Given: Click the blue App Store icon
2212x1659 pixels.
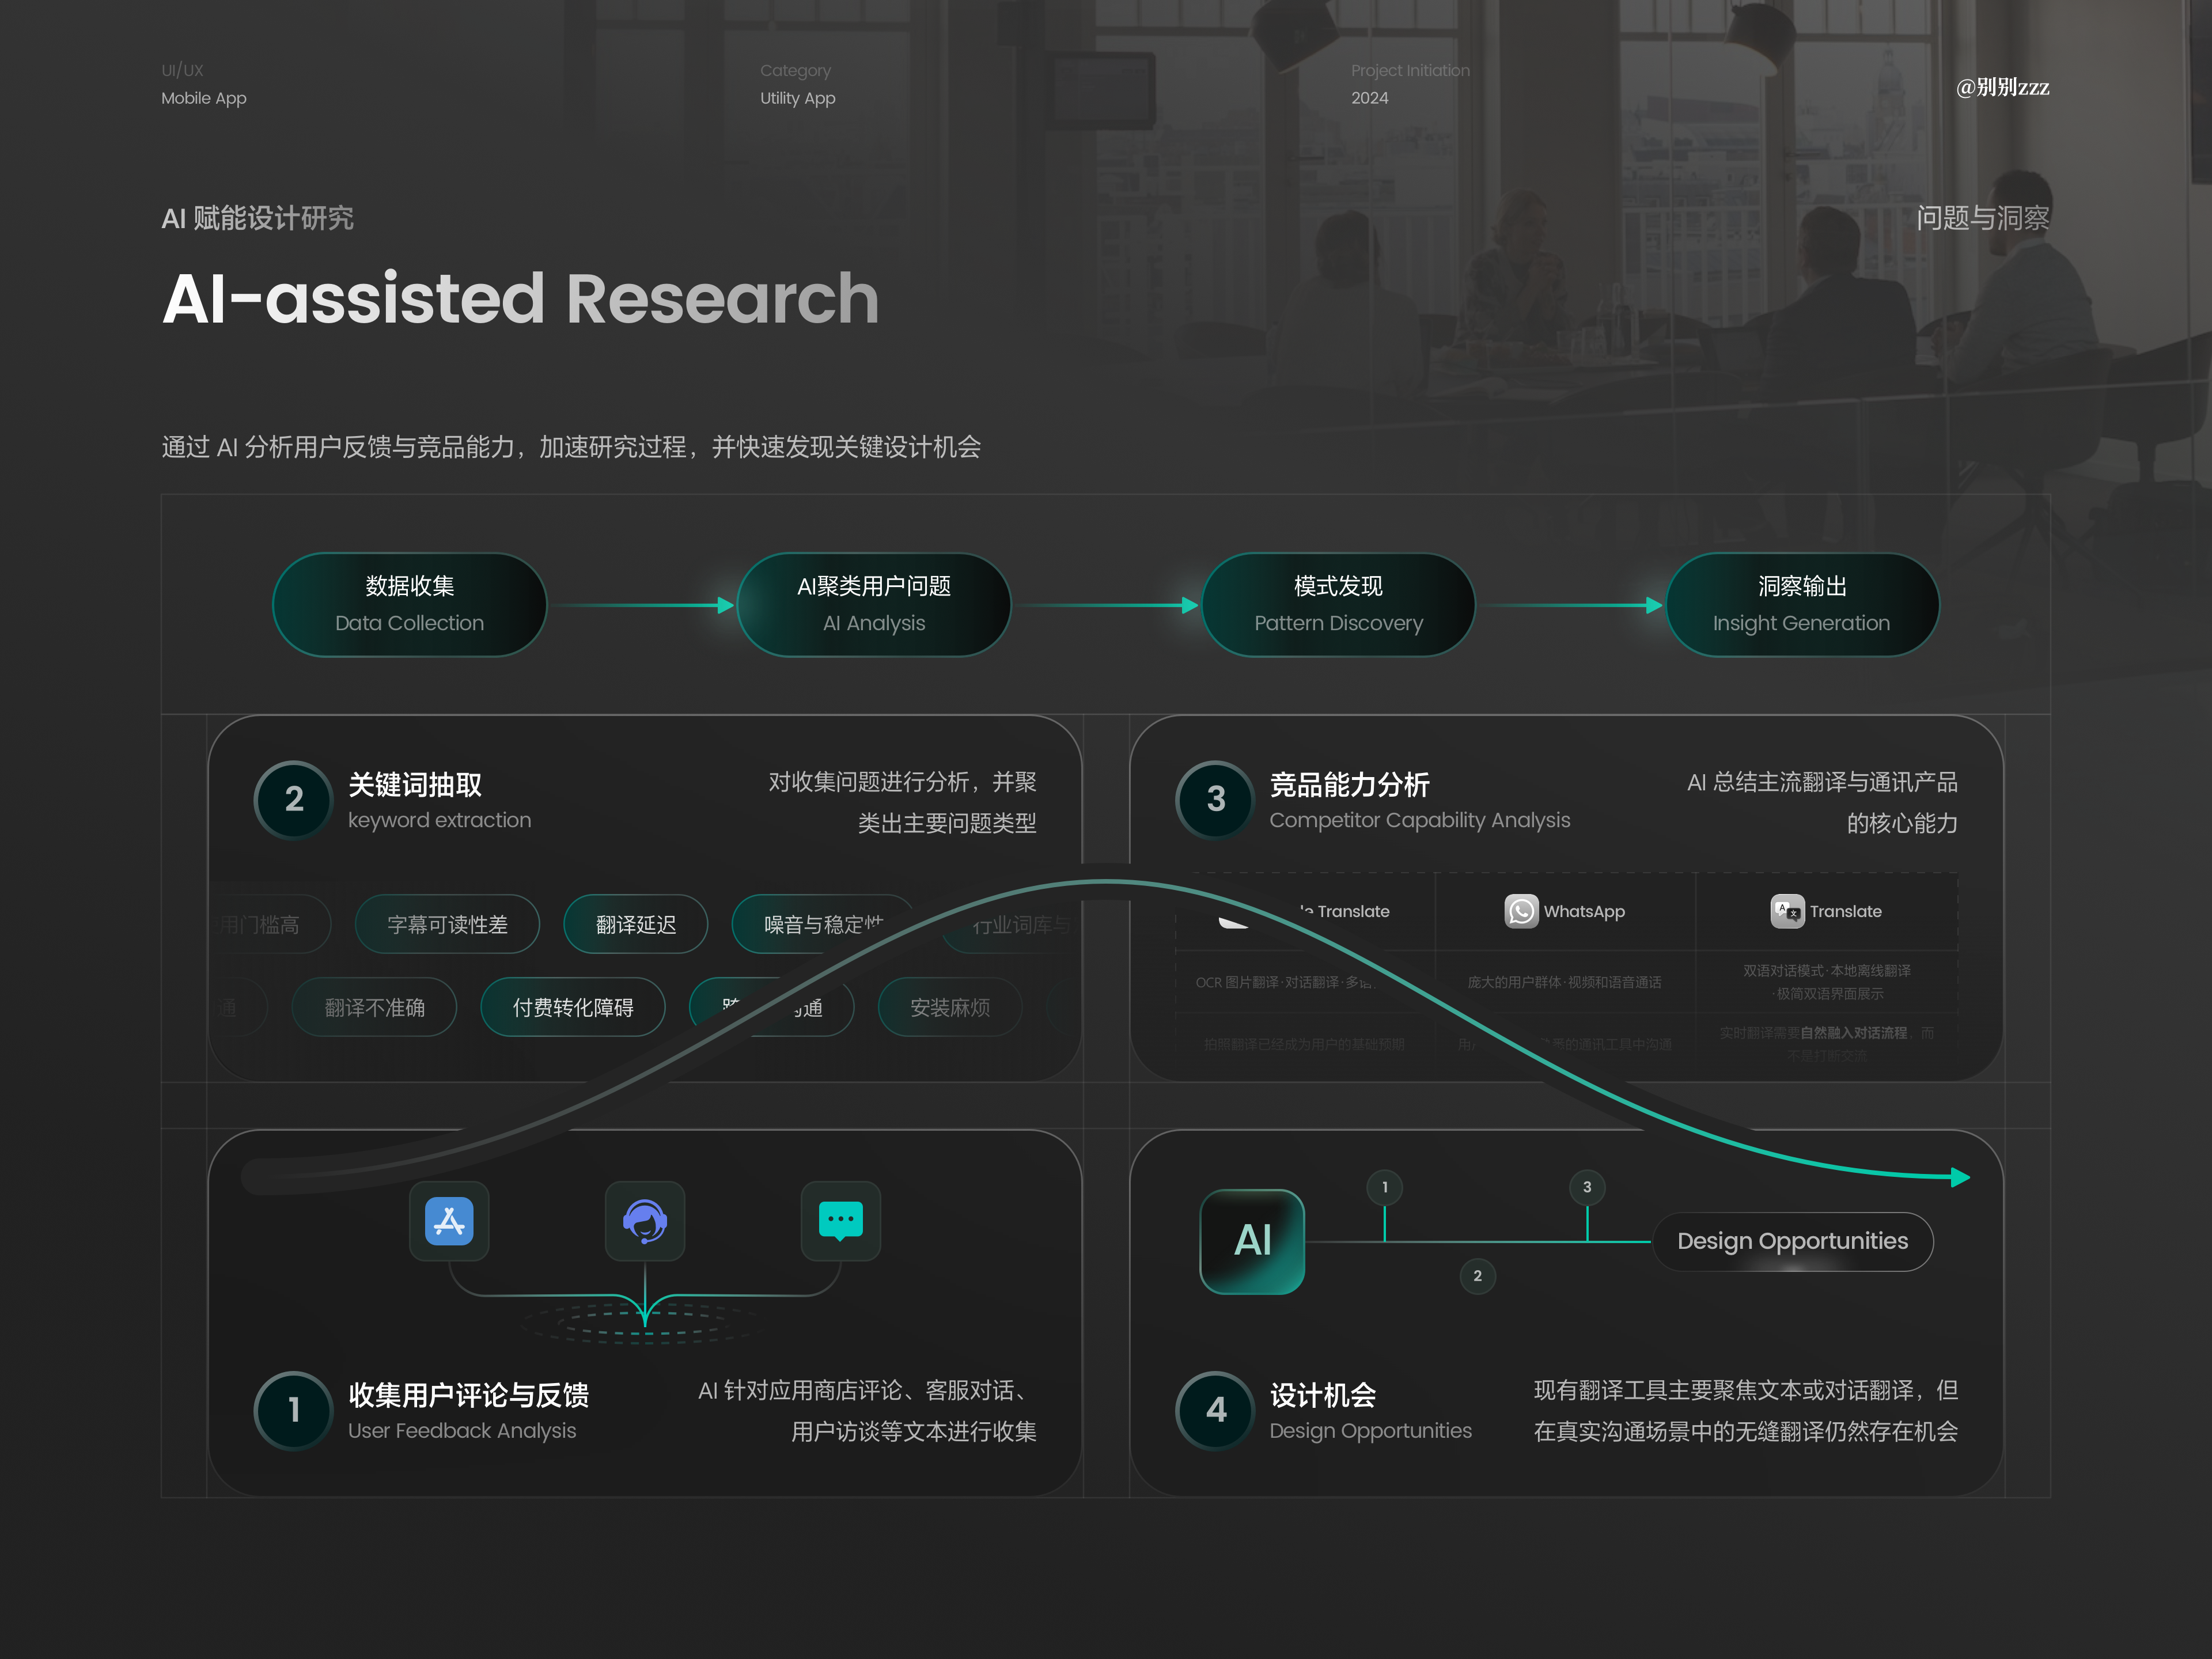Looking at the screenshot, I should click(449, 1221).
